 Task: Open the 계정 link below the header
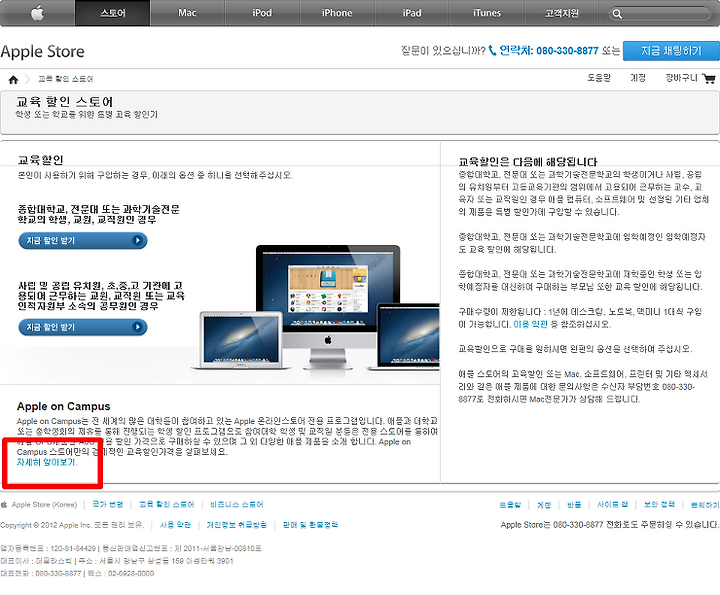637,78
